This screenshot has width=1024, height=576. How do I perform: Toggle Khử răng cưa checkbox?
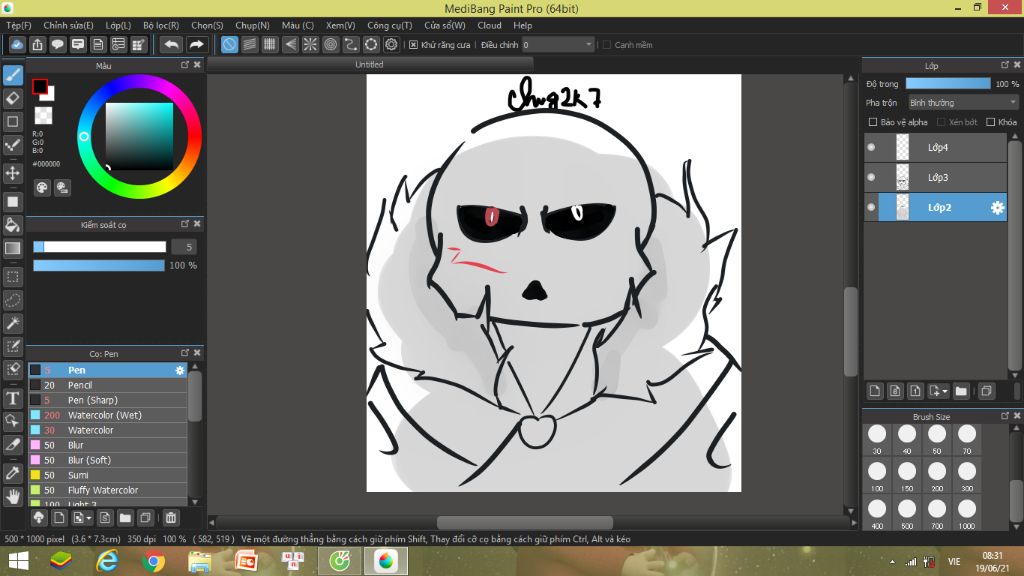click(413, 45)
